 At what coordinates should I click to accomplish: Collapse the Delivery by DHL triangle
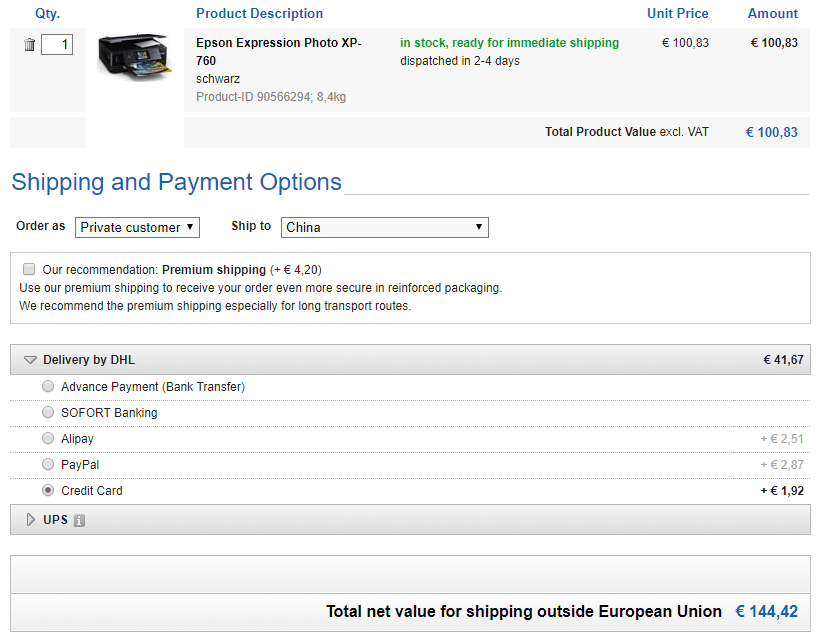pos(30,360)
